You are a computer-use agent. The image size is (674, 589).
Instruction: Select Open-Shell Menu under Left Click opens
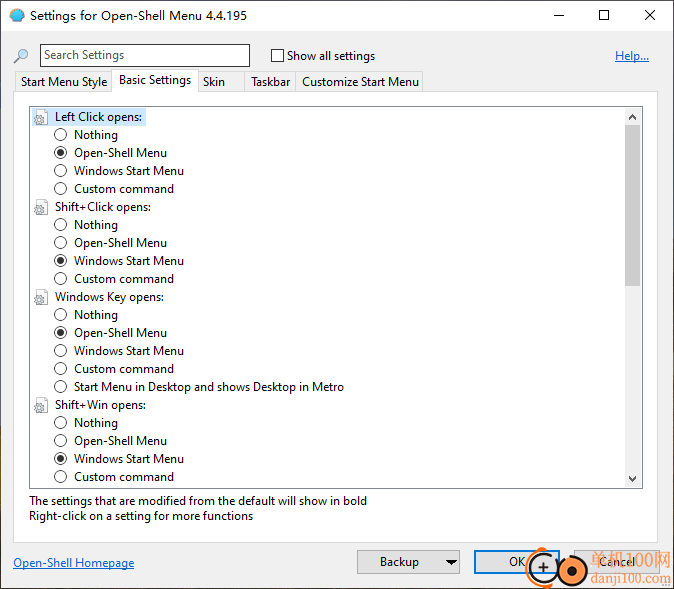pos(61,153)
